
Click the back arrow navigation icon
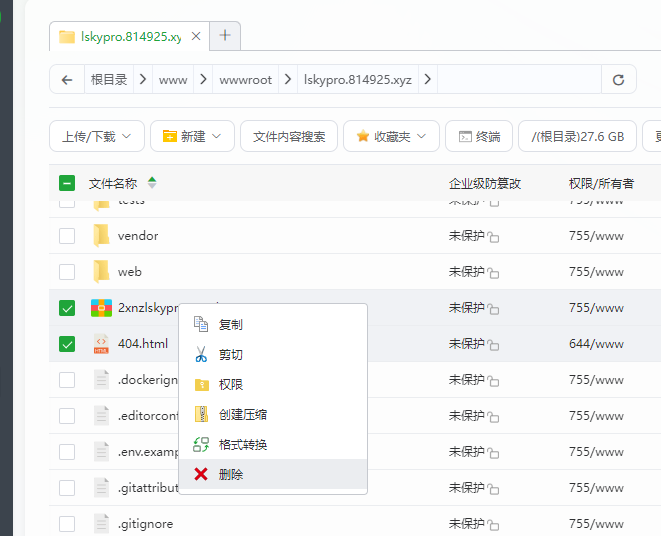[67, 80]
